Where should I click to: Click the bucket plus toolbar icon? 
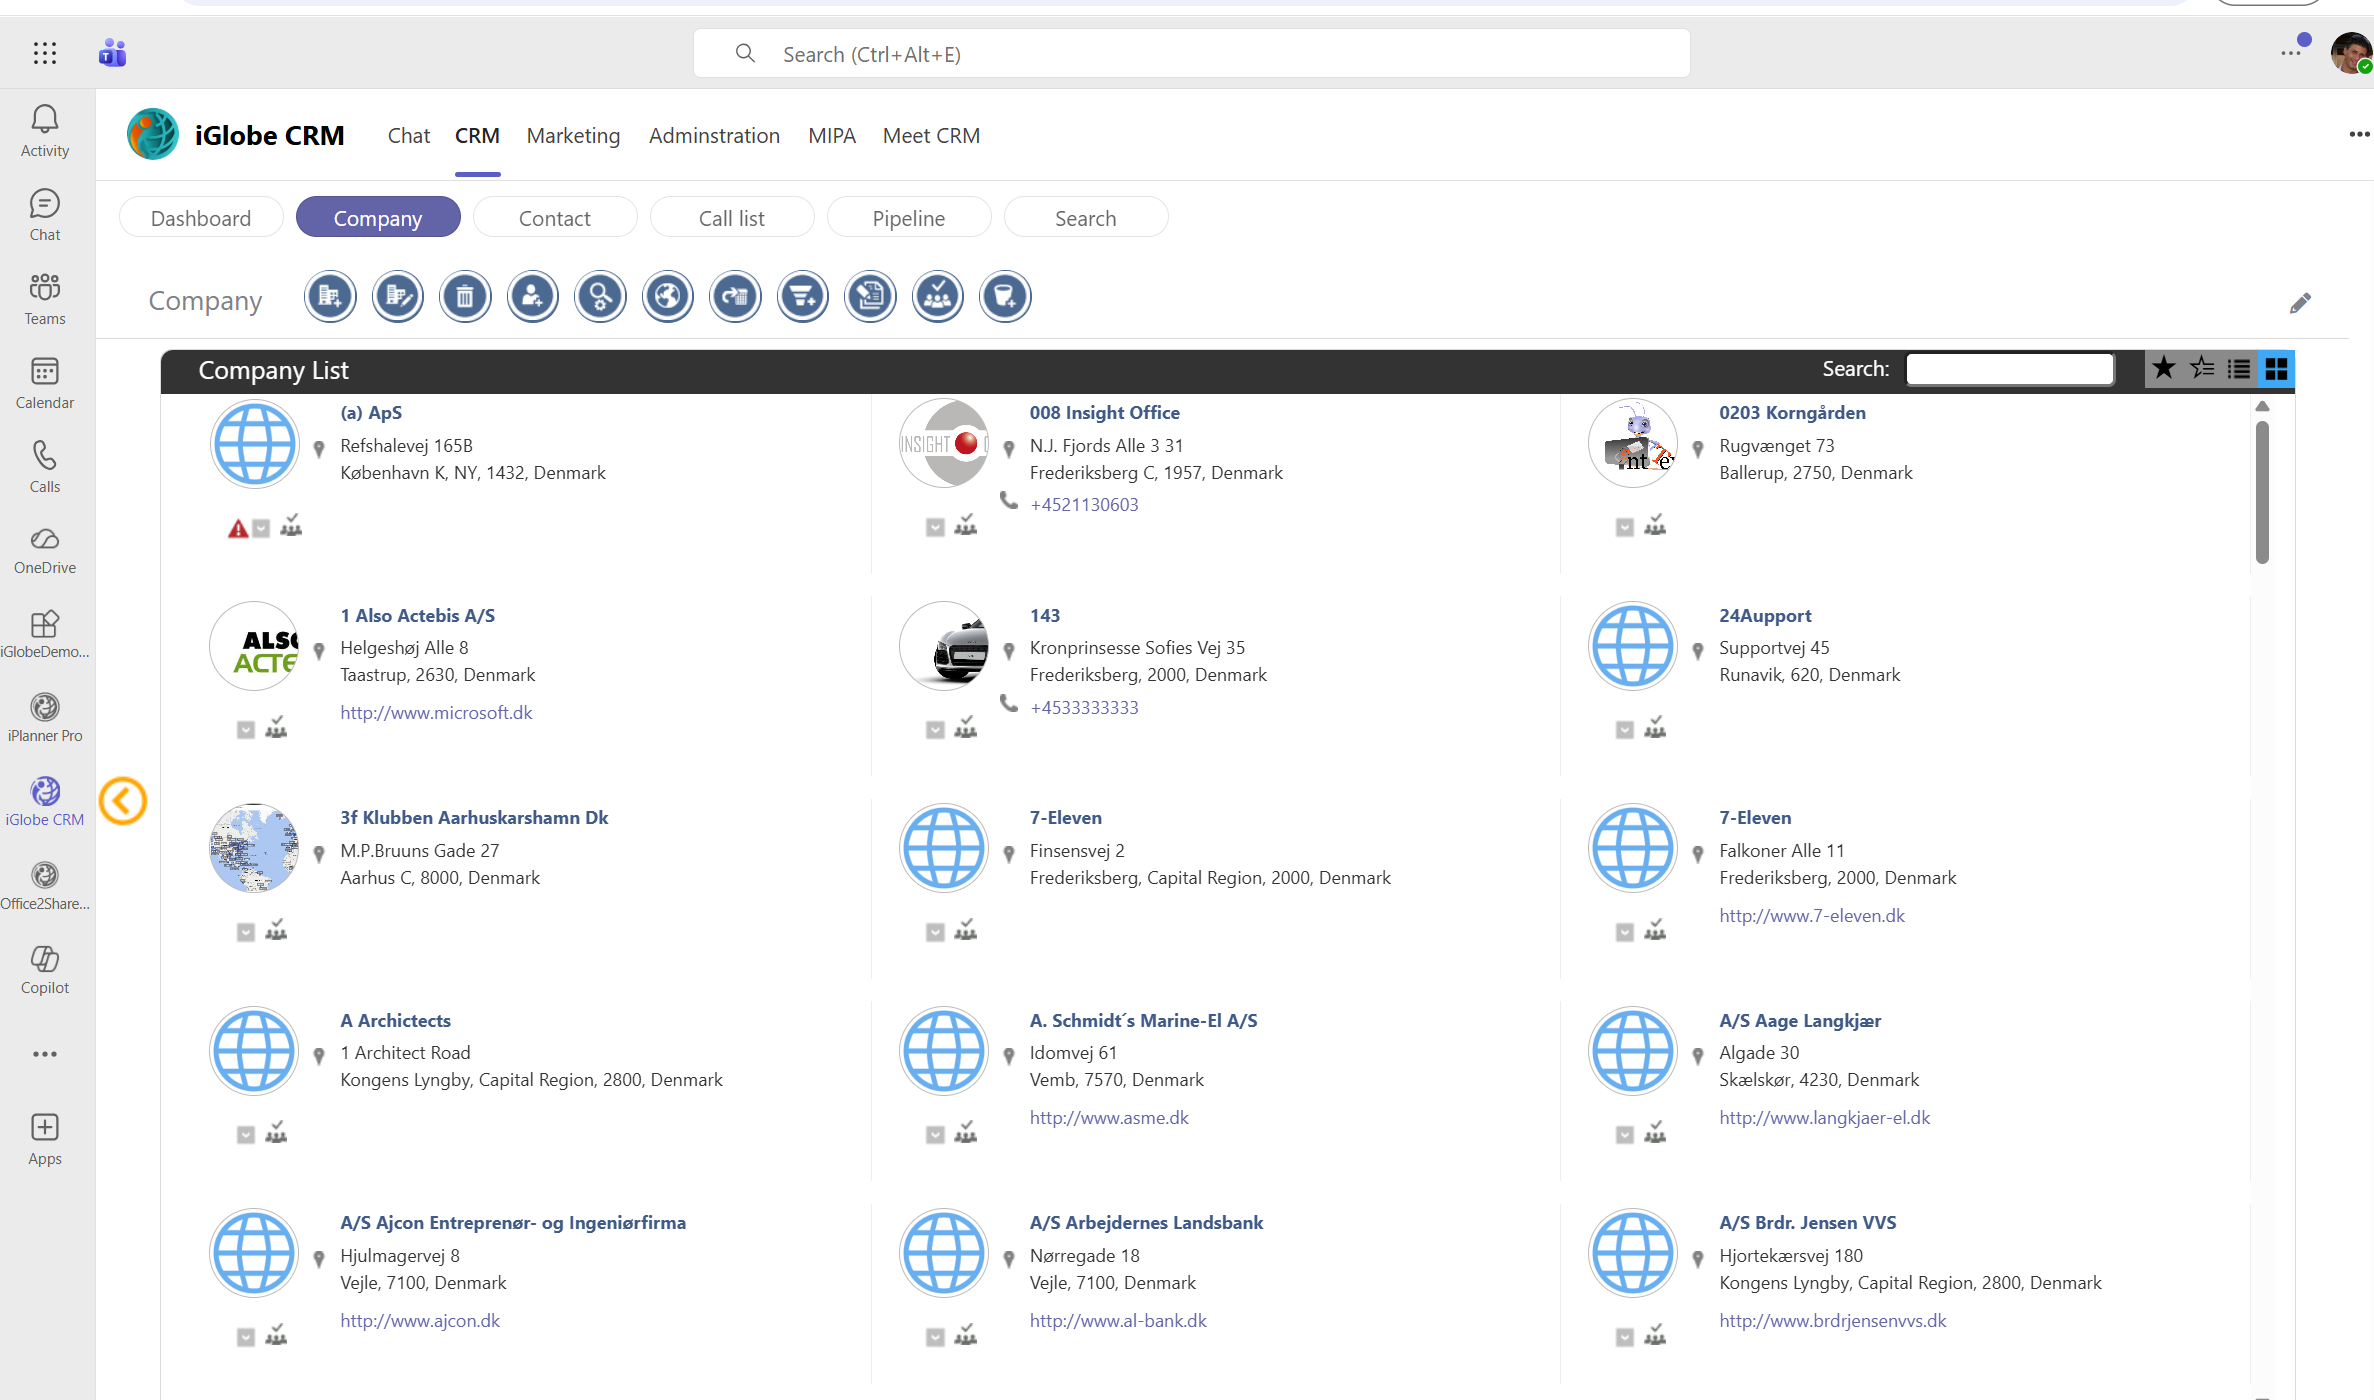pyautogui.click(x=1004, y=296)
